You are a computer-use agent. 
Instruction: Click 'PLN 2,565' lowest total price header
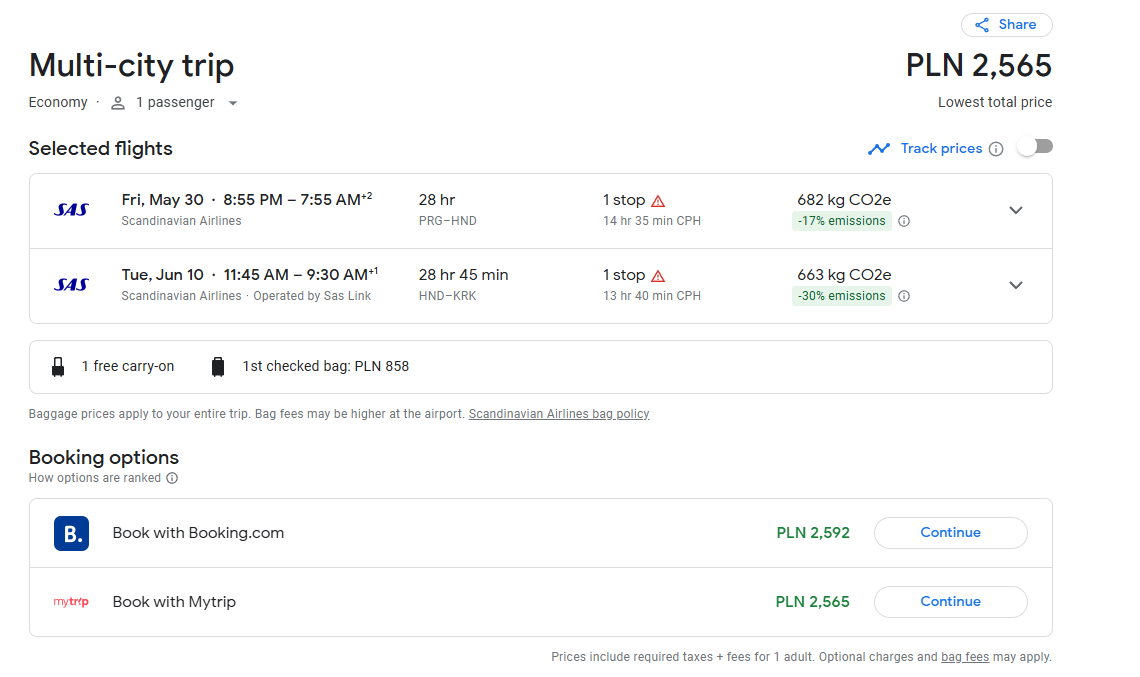(x=979, y=65)
